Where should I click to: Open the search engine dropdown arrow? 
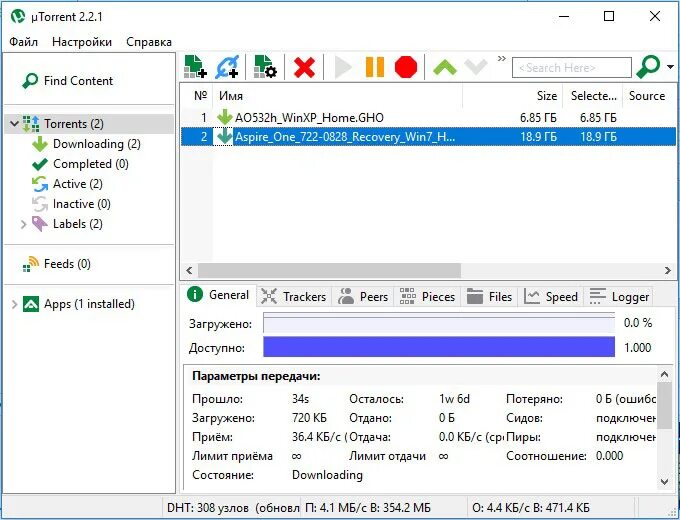point(670,67)
